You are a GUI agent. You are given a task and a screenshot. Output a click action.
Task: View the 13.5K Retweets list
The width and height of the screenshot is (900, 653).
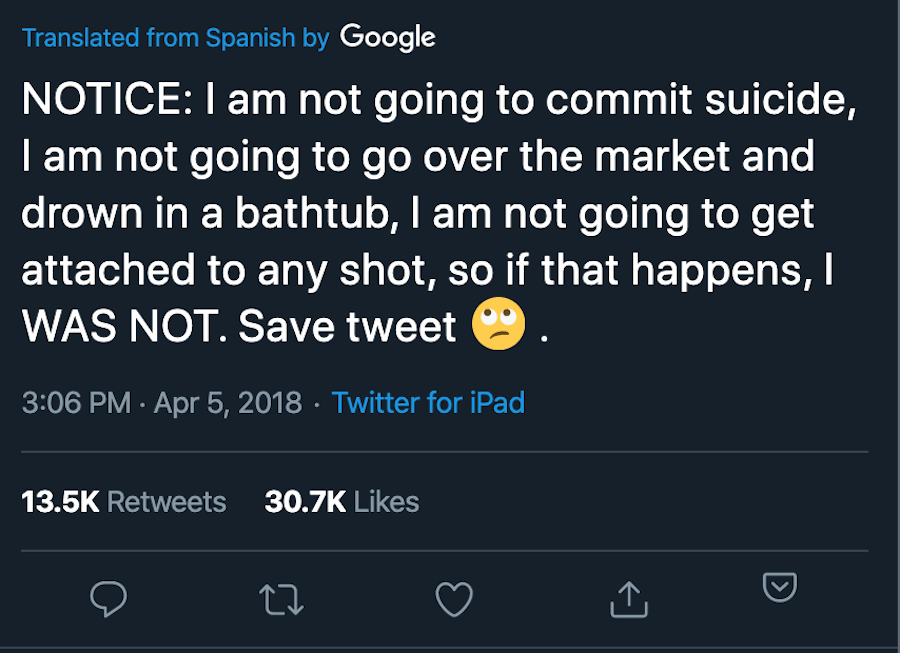click(x=124, y=502)
